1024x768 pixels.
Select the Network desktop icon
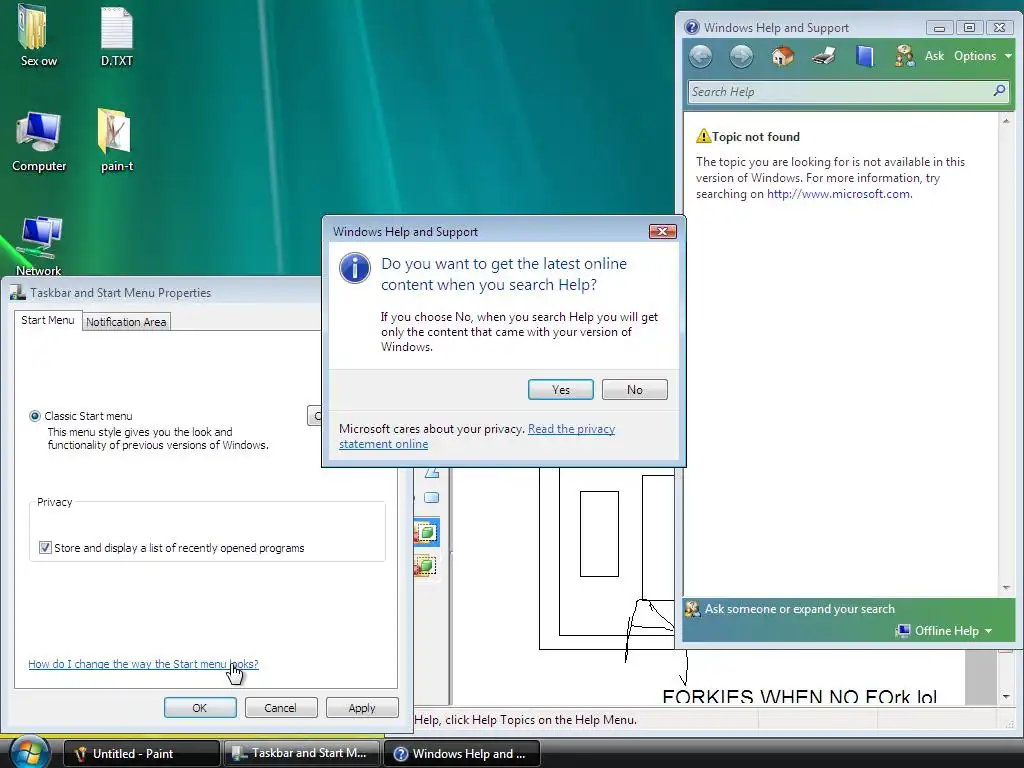point(39,245)
